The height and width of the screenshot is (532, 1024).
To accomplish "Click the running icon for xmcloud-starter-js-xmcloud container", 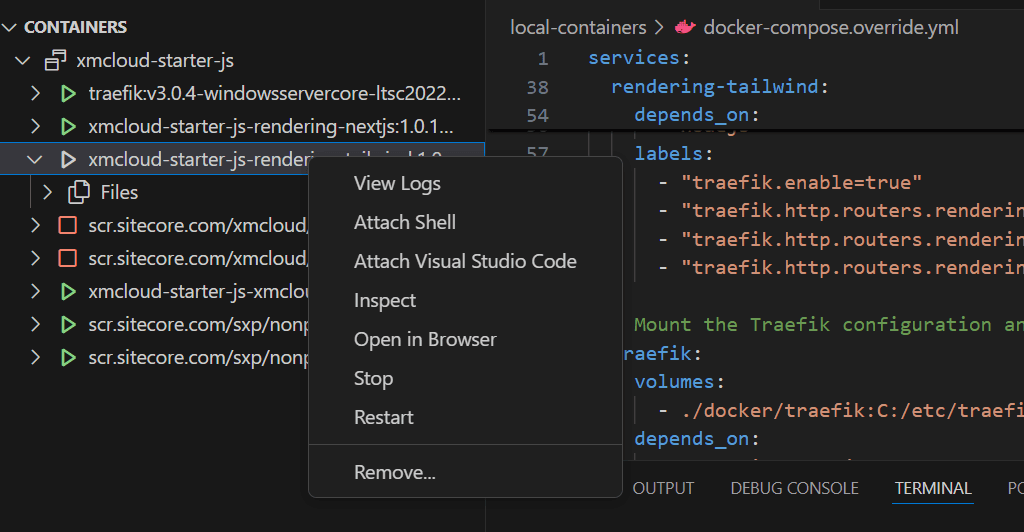I will pyautogui.click(x=68, y=291).
